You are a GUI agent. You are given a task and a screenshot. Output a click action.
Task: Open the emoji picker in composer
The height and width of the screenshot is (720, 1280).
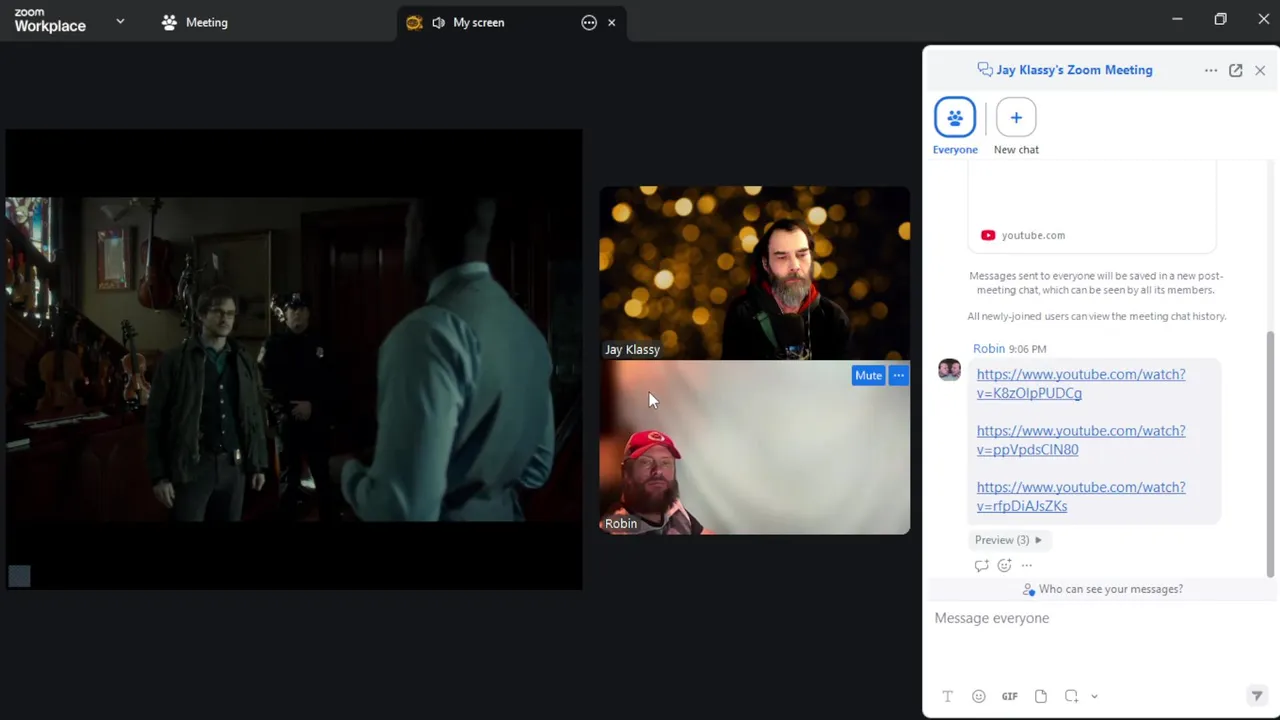pyautogui.click(x=979, y=696)
